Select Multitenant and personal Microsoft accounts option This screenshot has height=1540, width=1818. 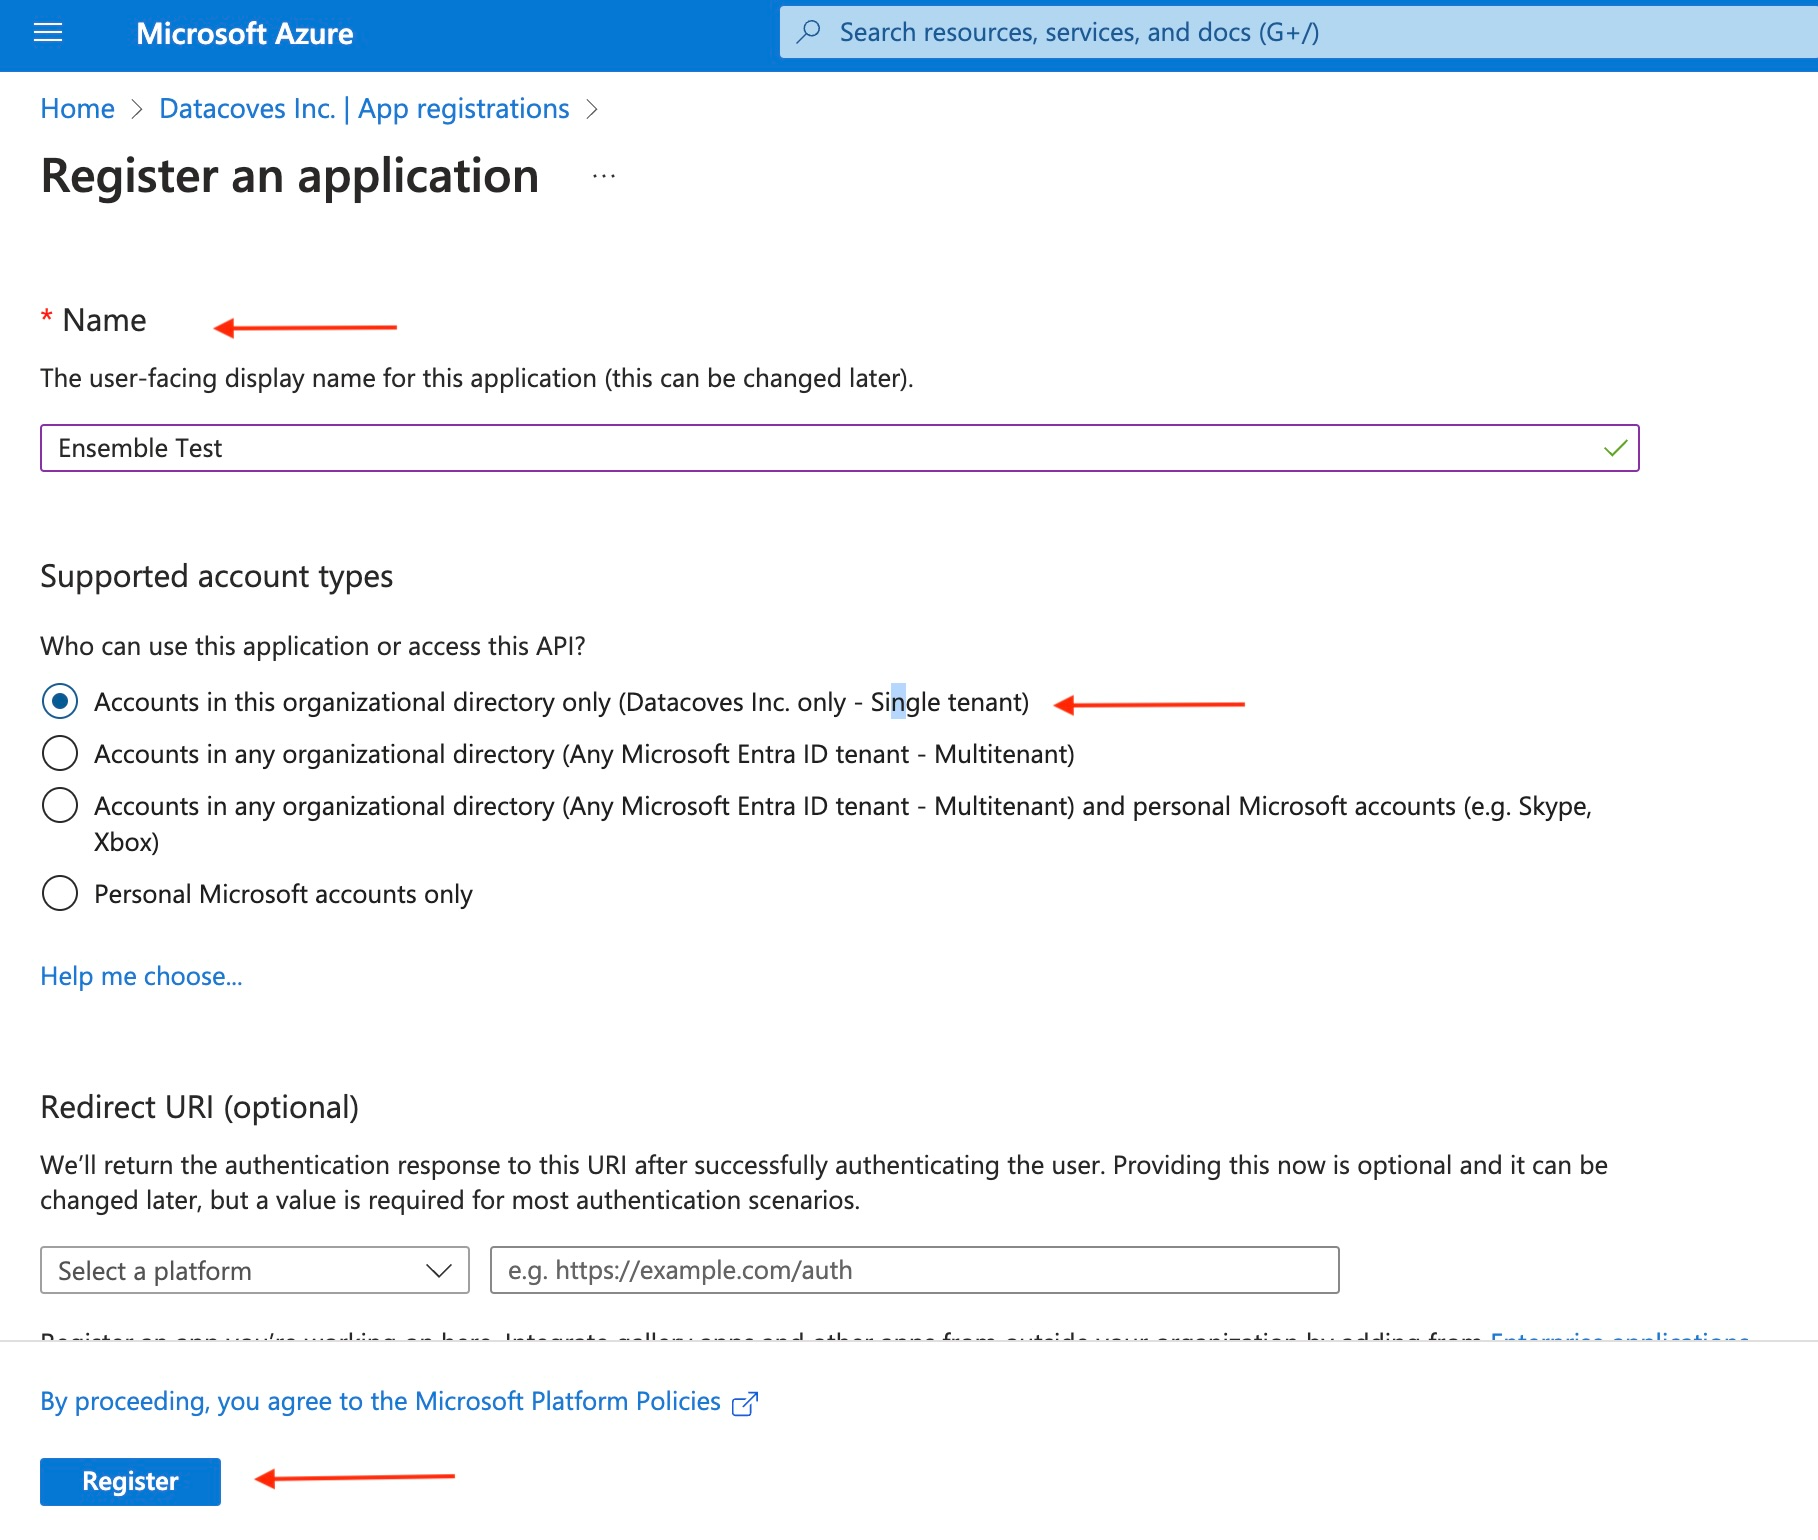point(60,805)
